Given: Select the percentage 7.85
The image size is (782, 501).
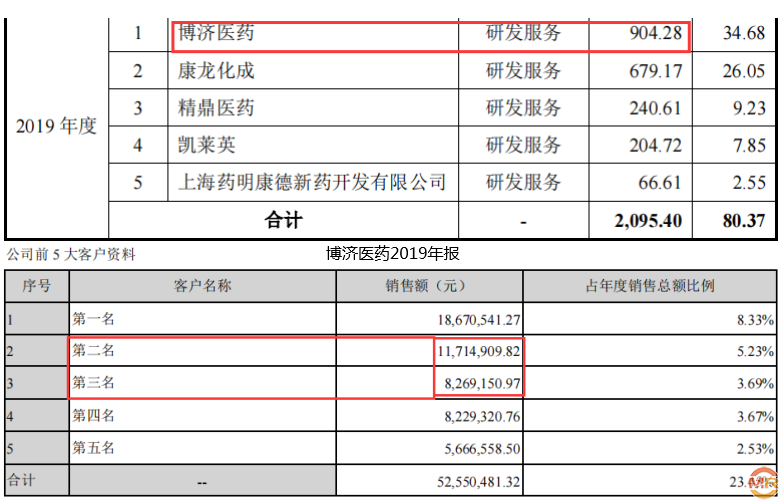Looking at the screenshot, I should (x=749, y=146).
